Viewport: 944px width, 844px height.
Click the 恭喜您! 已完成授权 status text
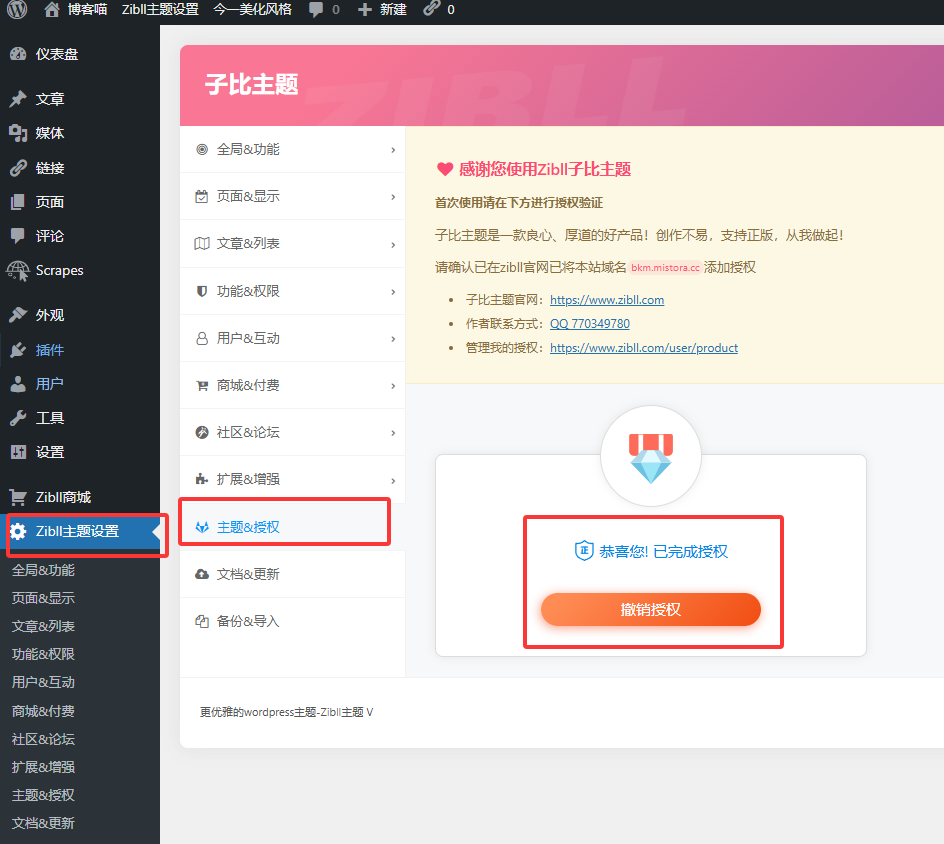[663, 551]
